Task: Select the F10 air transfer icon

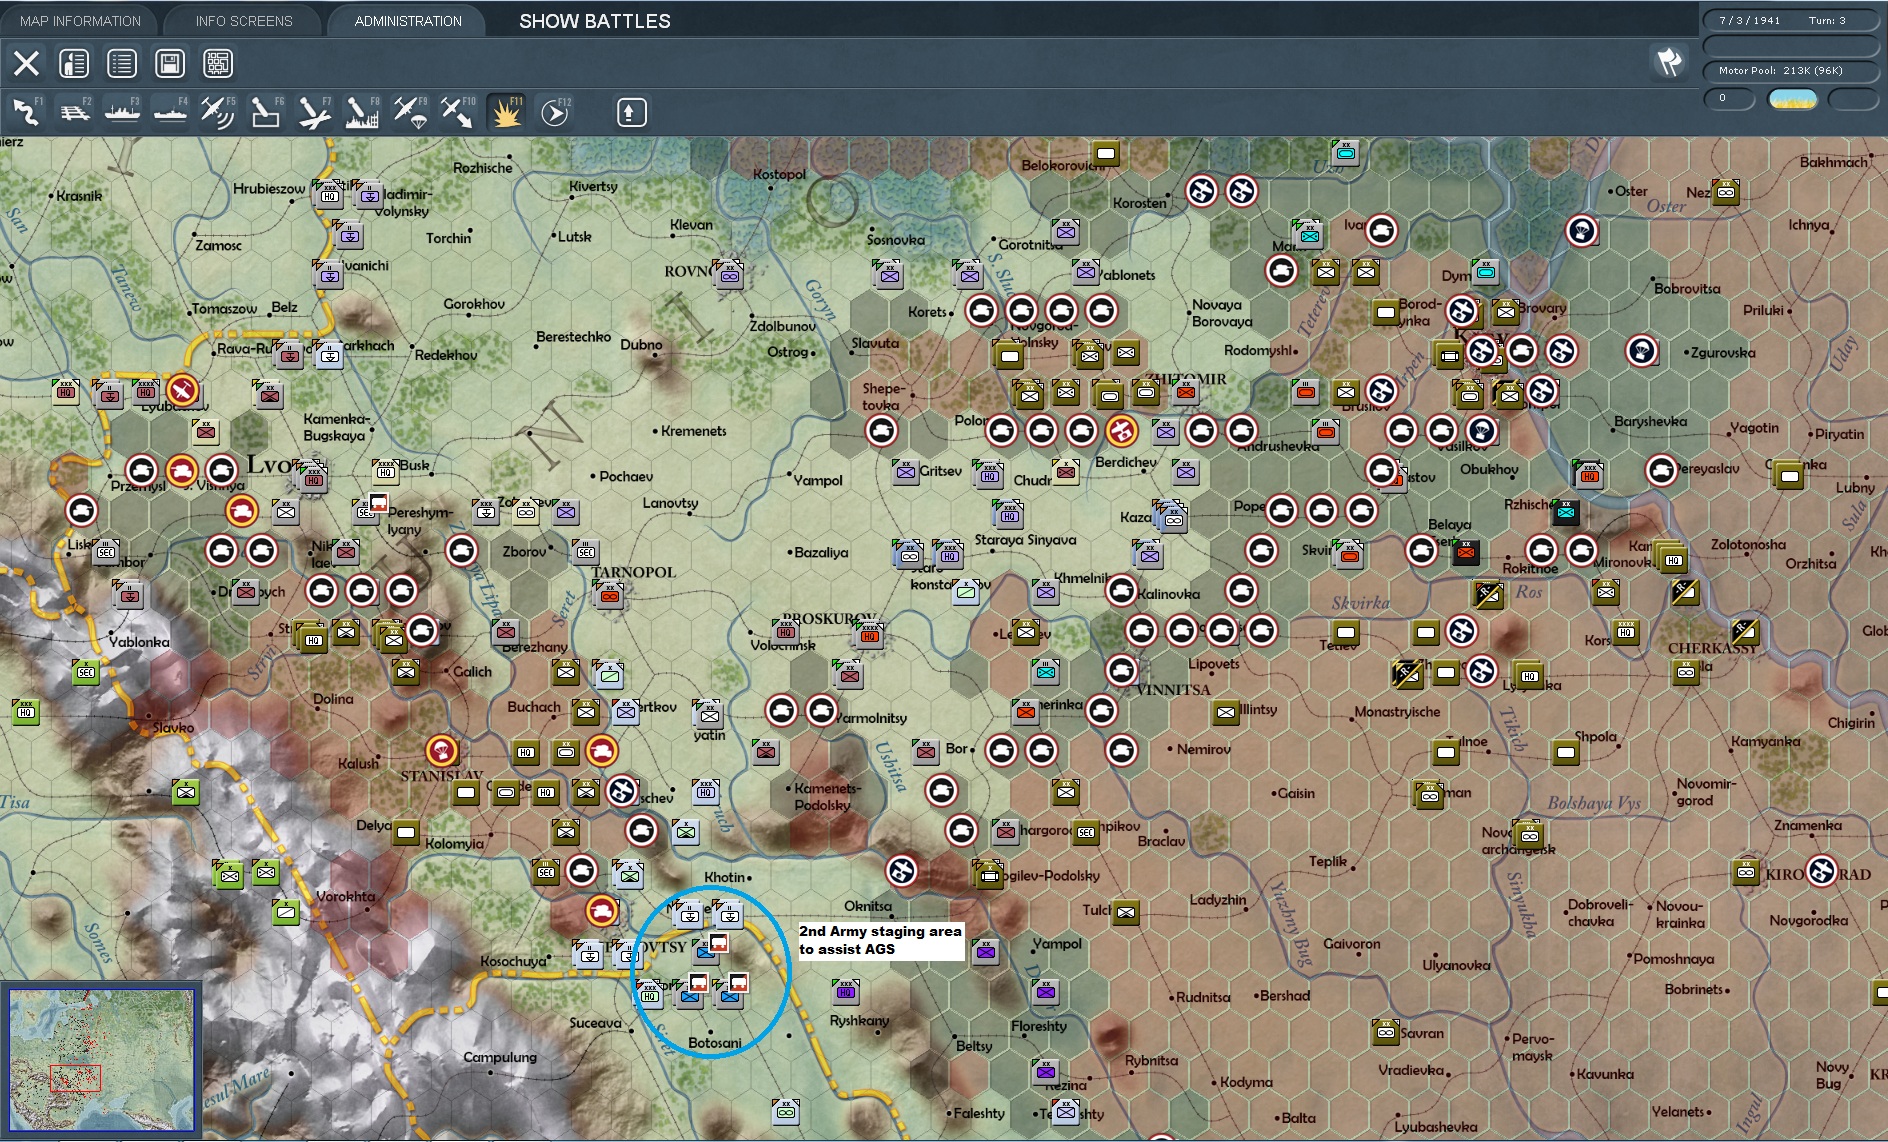Action: click(458, 112)
